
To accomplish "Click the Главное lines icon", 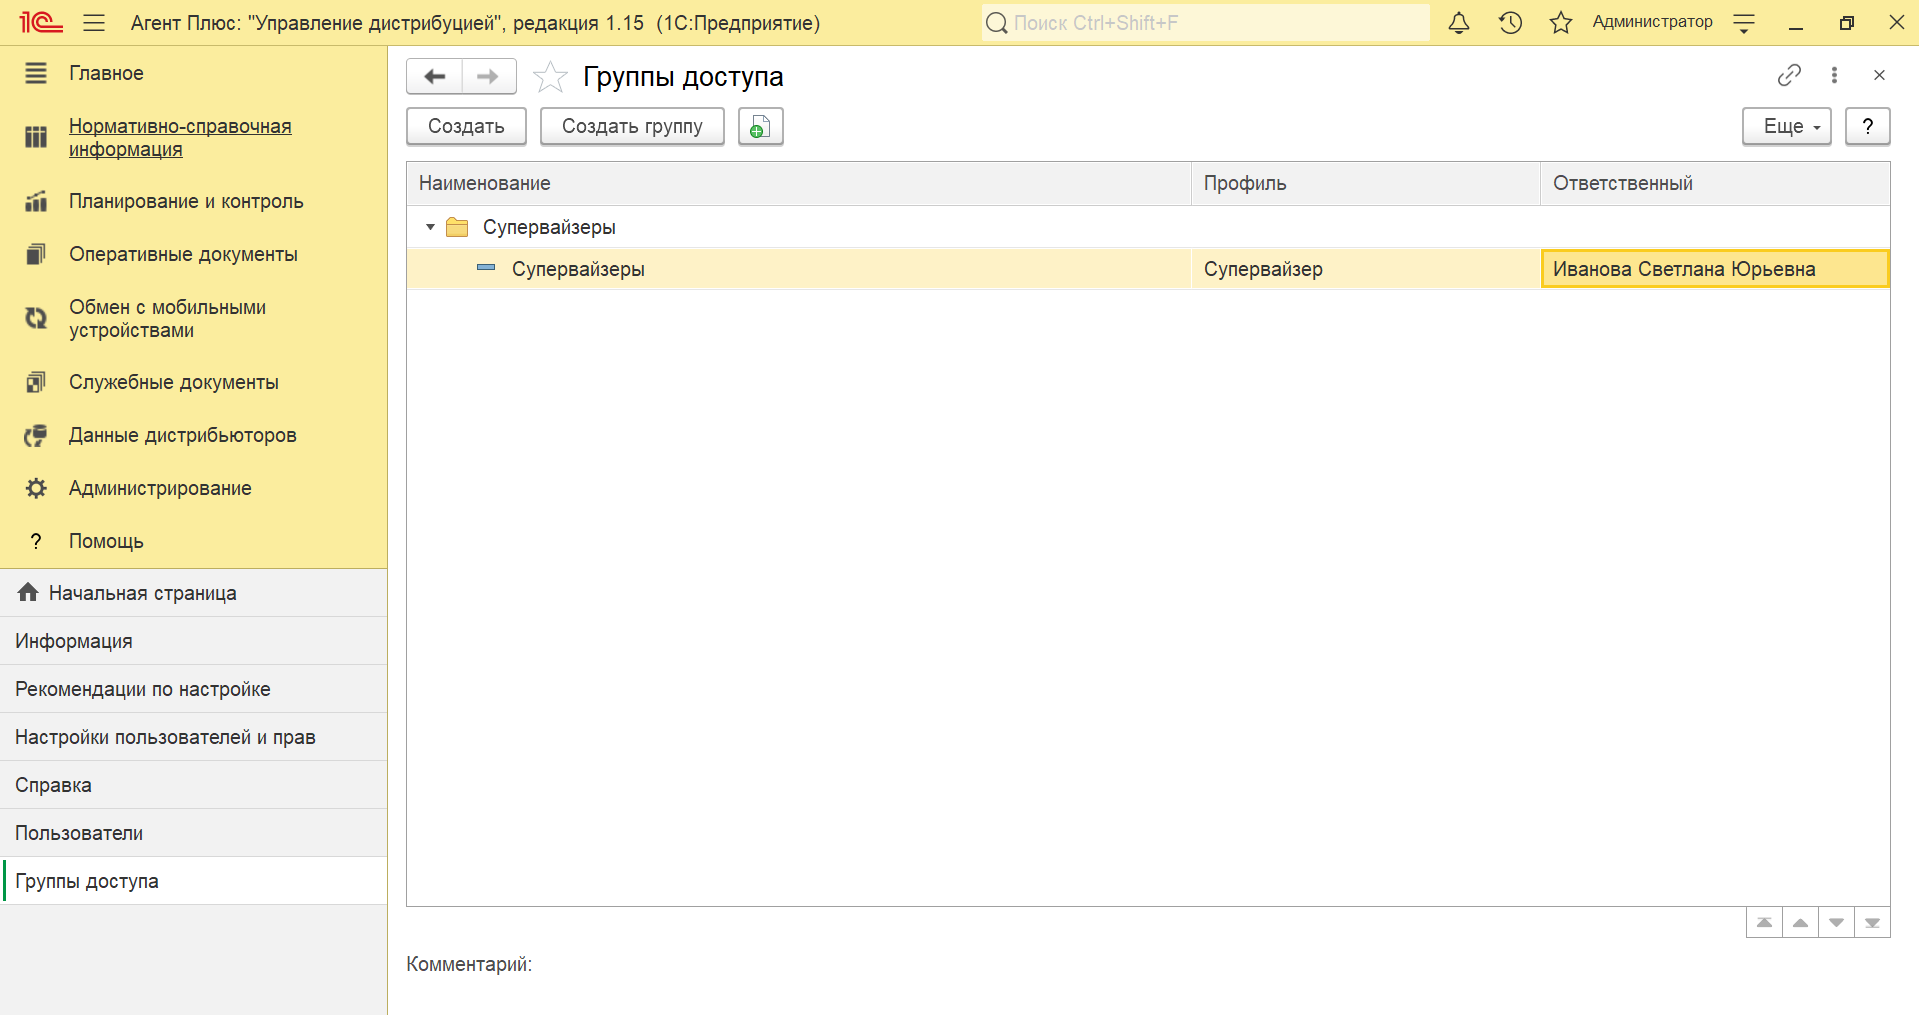I will click(x=36, y=73).
